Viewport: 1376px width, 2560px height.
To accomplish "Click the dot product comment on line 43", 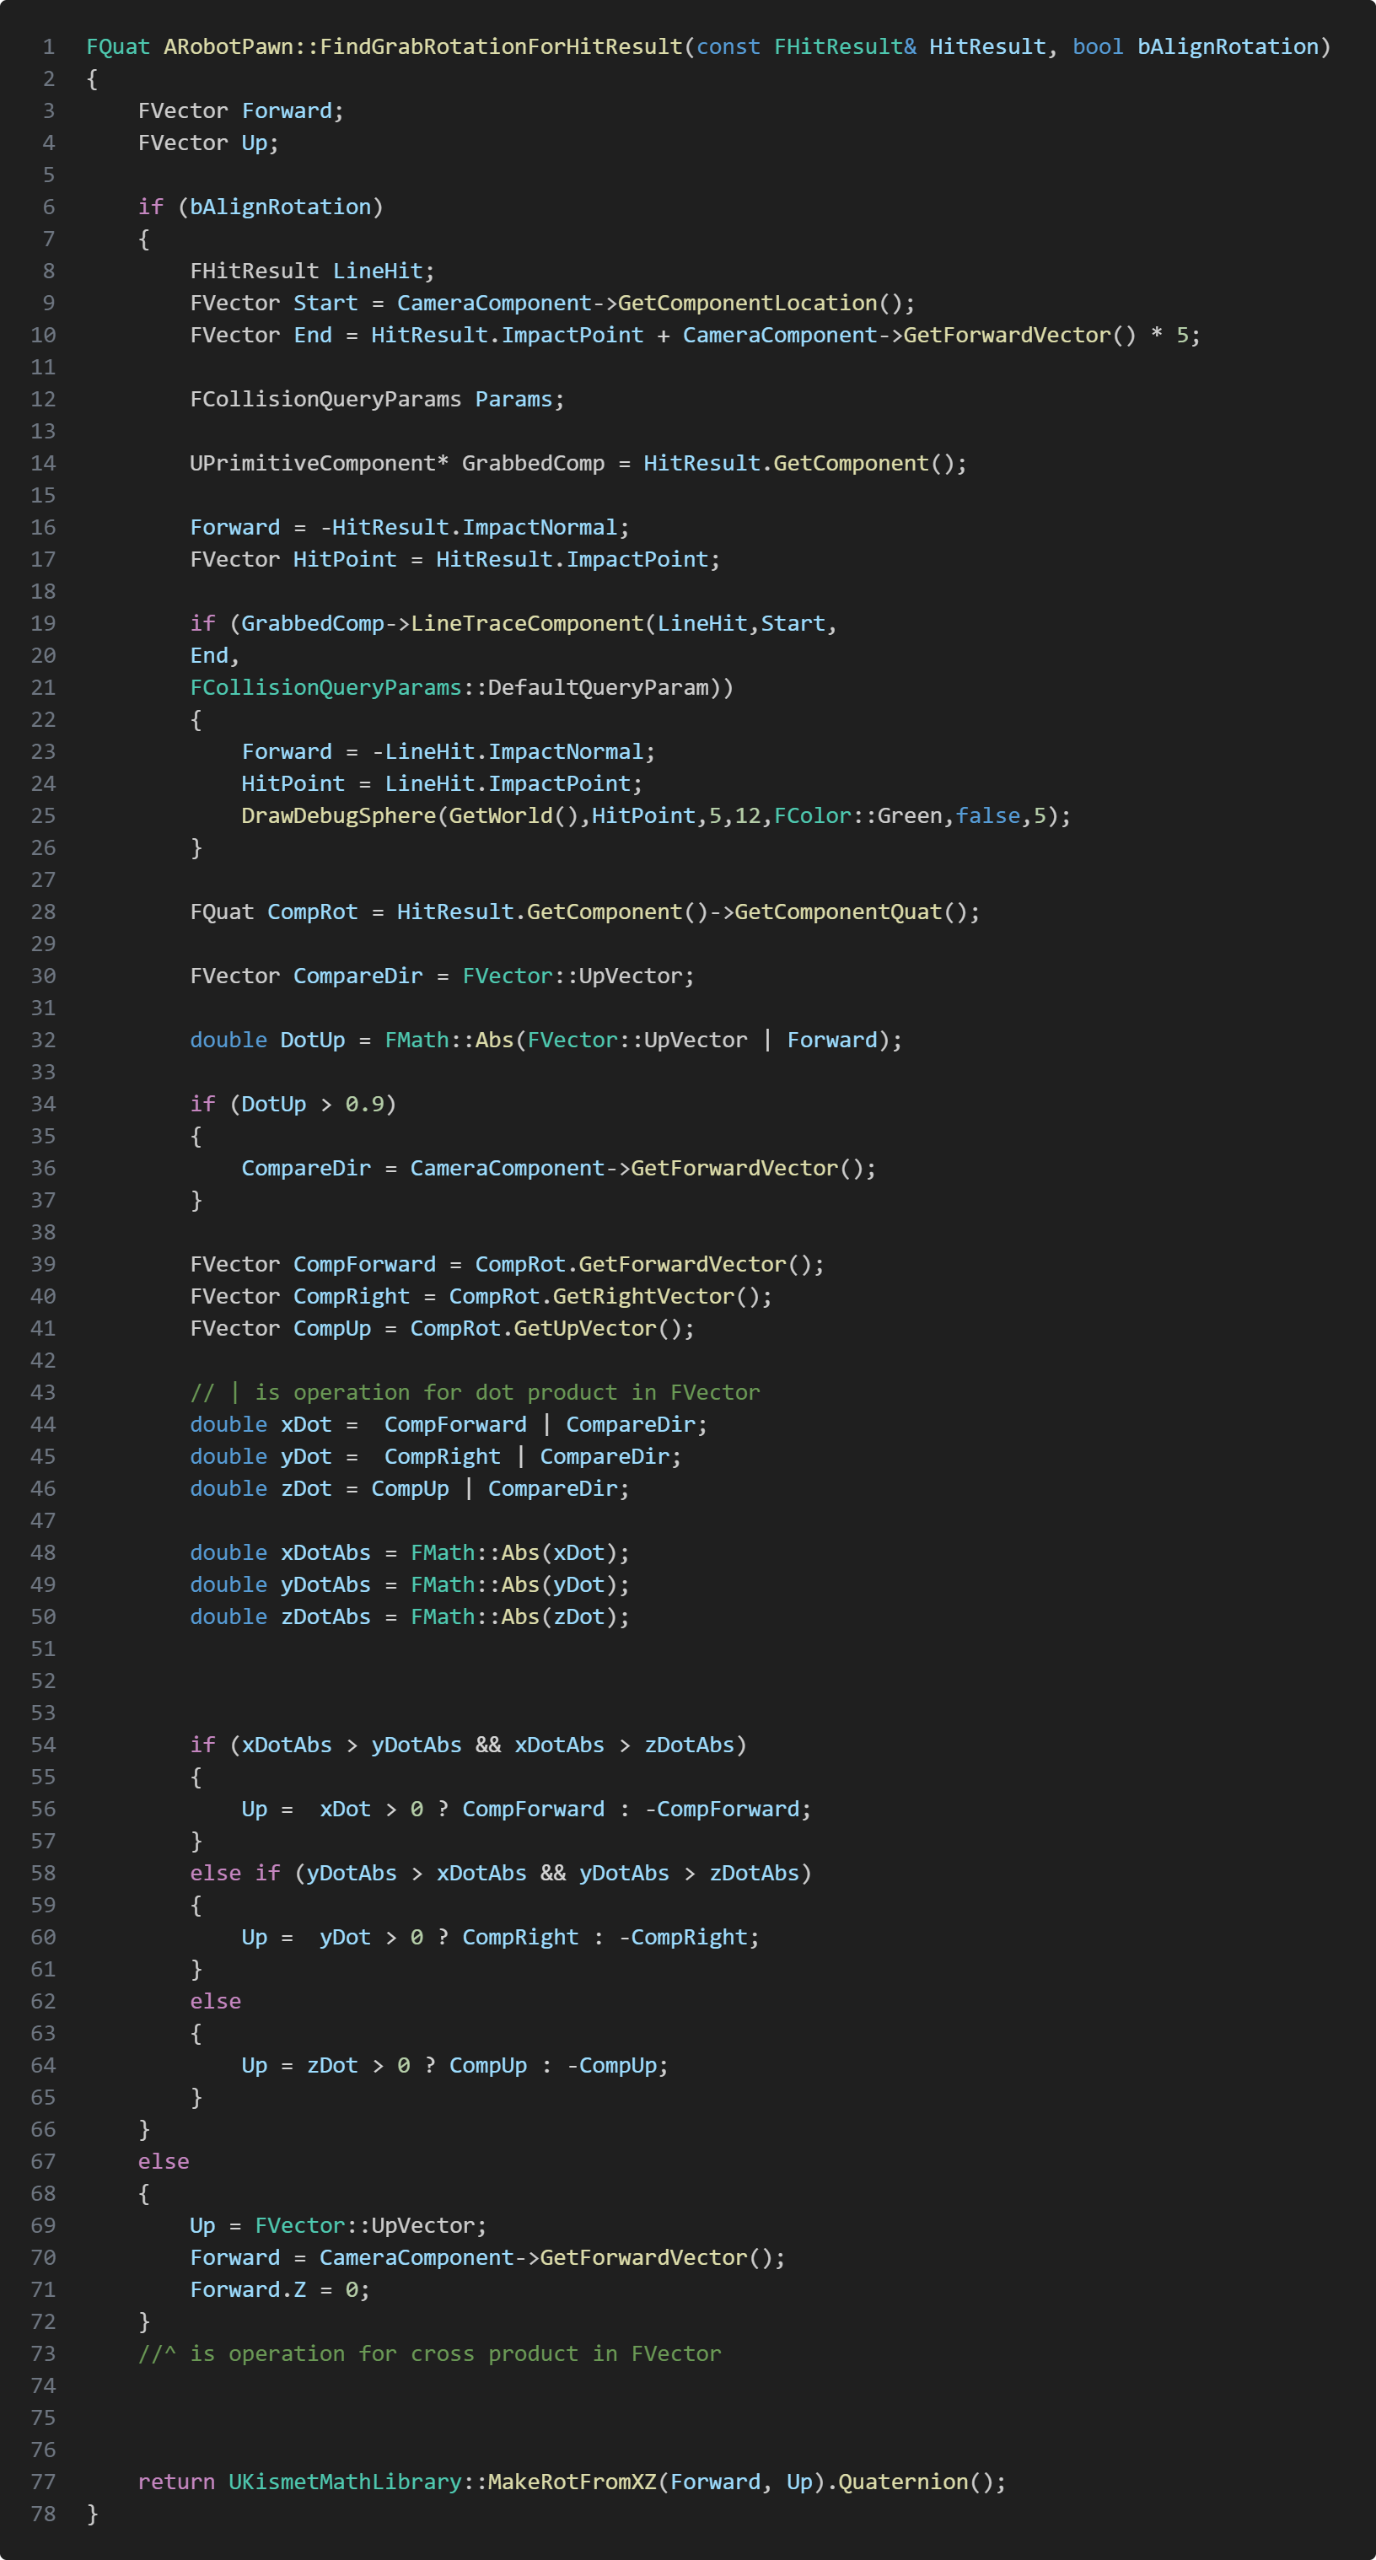I will (x=474, y=1393).
